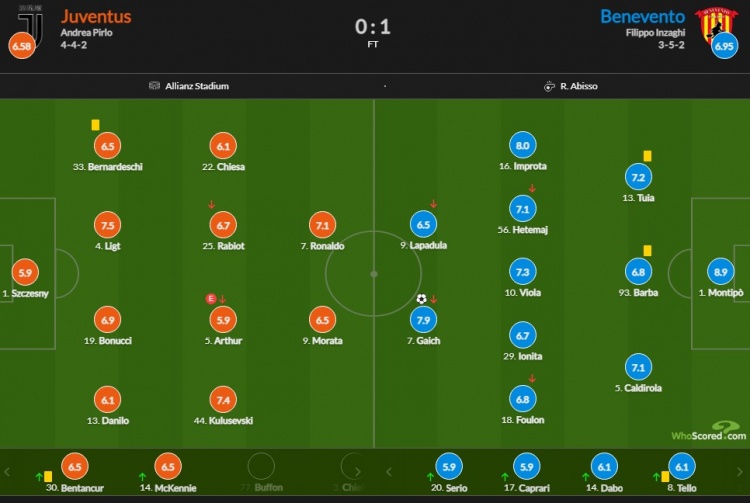Click the stadium icon beside Allianz Stadium
Screen dimensions: 750x503
click(x=154, y=86)
